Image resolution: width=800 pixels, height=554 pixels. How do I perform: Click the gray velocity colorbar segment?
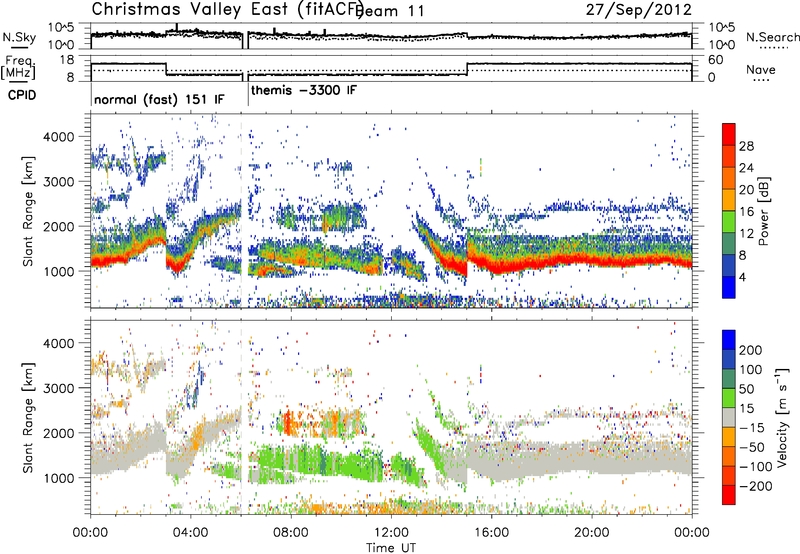[729, 417]
